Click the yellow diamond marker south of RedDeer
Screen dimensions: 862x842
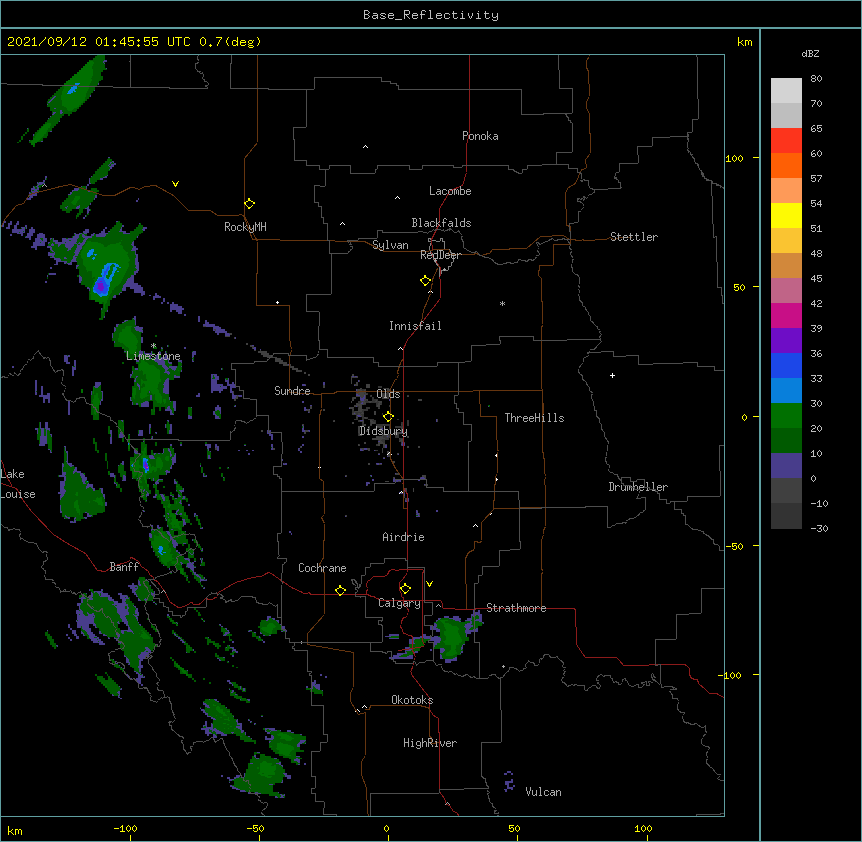426,281
